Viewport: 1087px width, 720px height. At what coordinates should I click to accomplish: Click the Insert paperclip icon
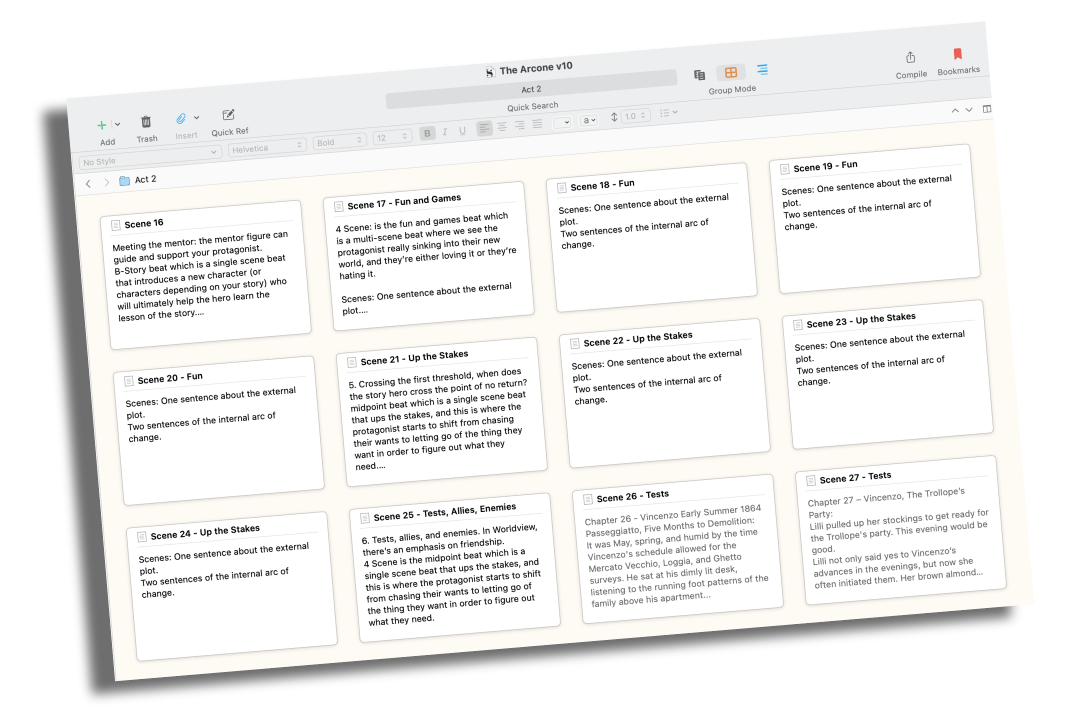pos(181,118)
